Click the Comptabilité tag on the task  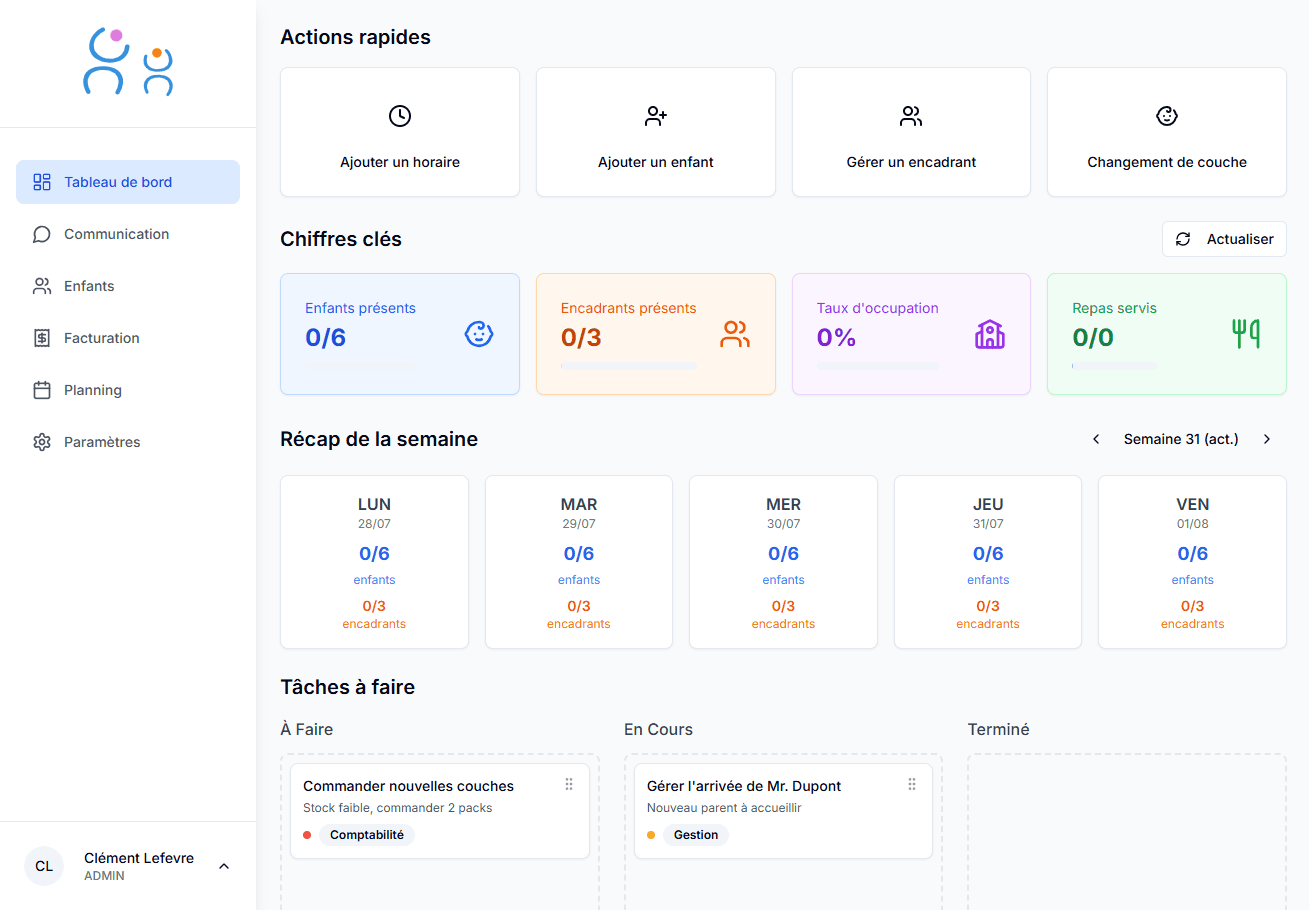(369, 834)
